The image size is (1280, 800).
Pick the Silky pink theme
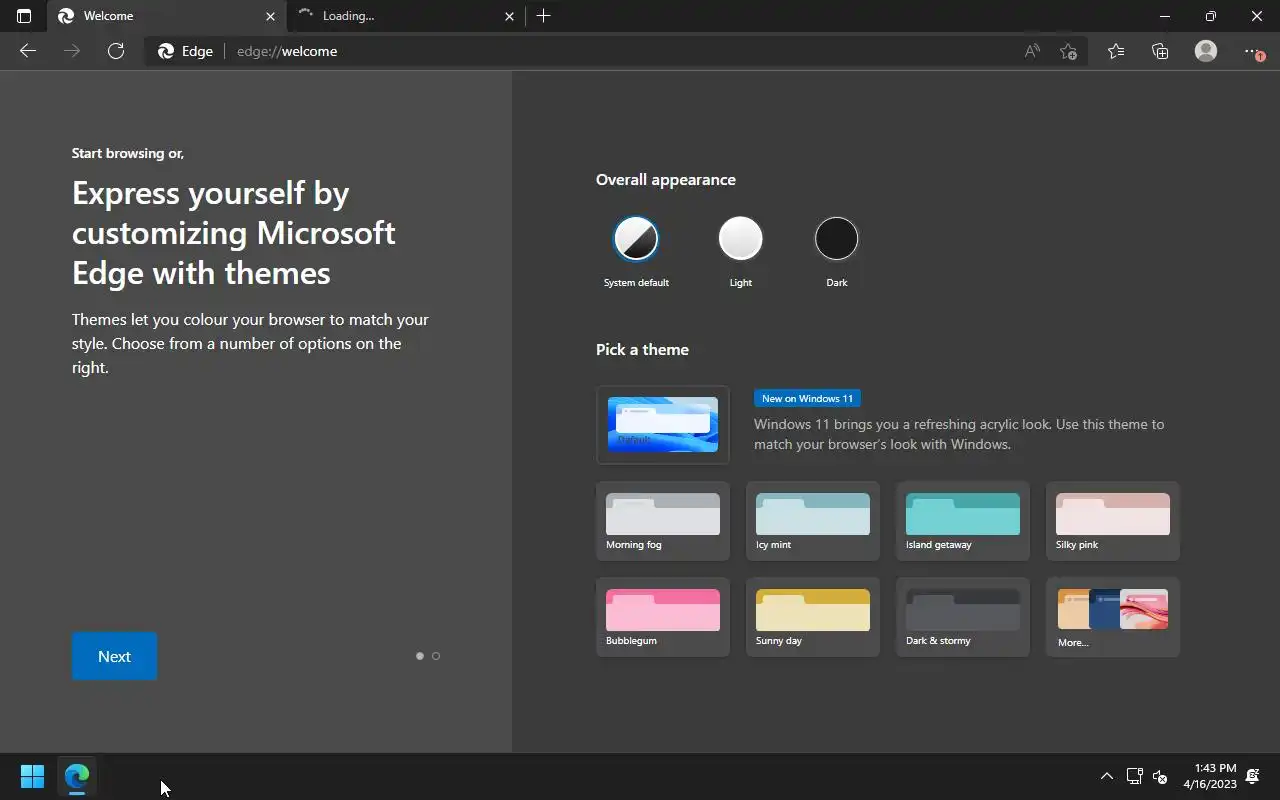pyautogui.click(x=1113, y=521)
